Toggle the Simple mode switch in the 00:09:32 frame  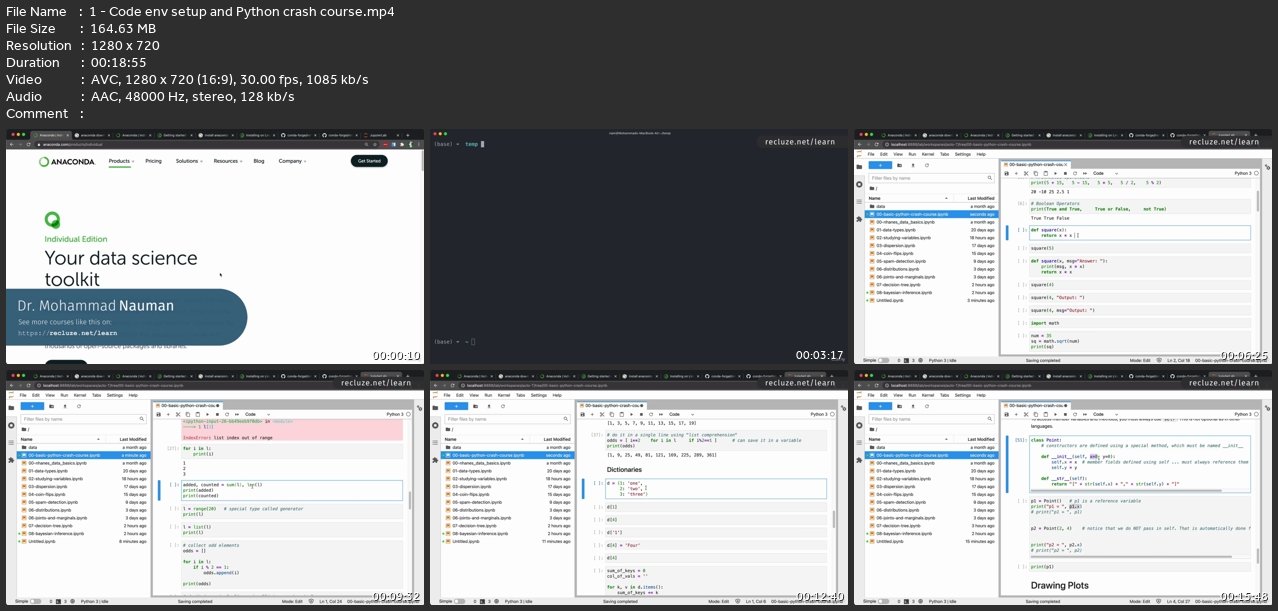(x=35, y=601)
